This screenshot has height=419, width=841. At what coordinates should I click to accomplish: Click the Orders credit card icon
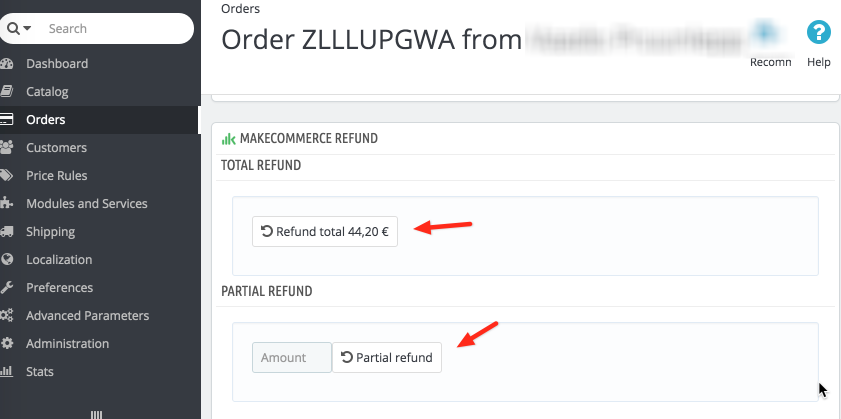[x=6, y=120]
